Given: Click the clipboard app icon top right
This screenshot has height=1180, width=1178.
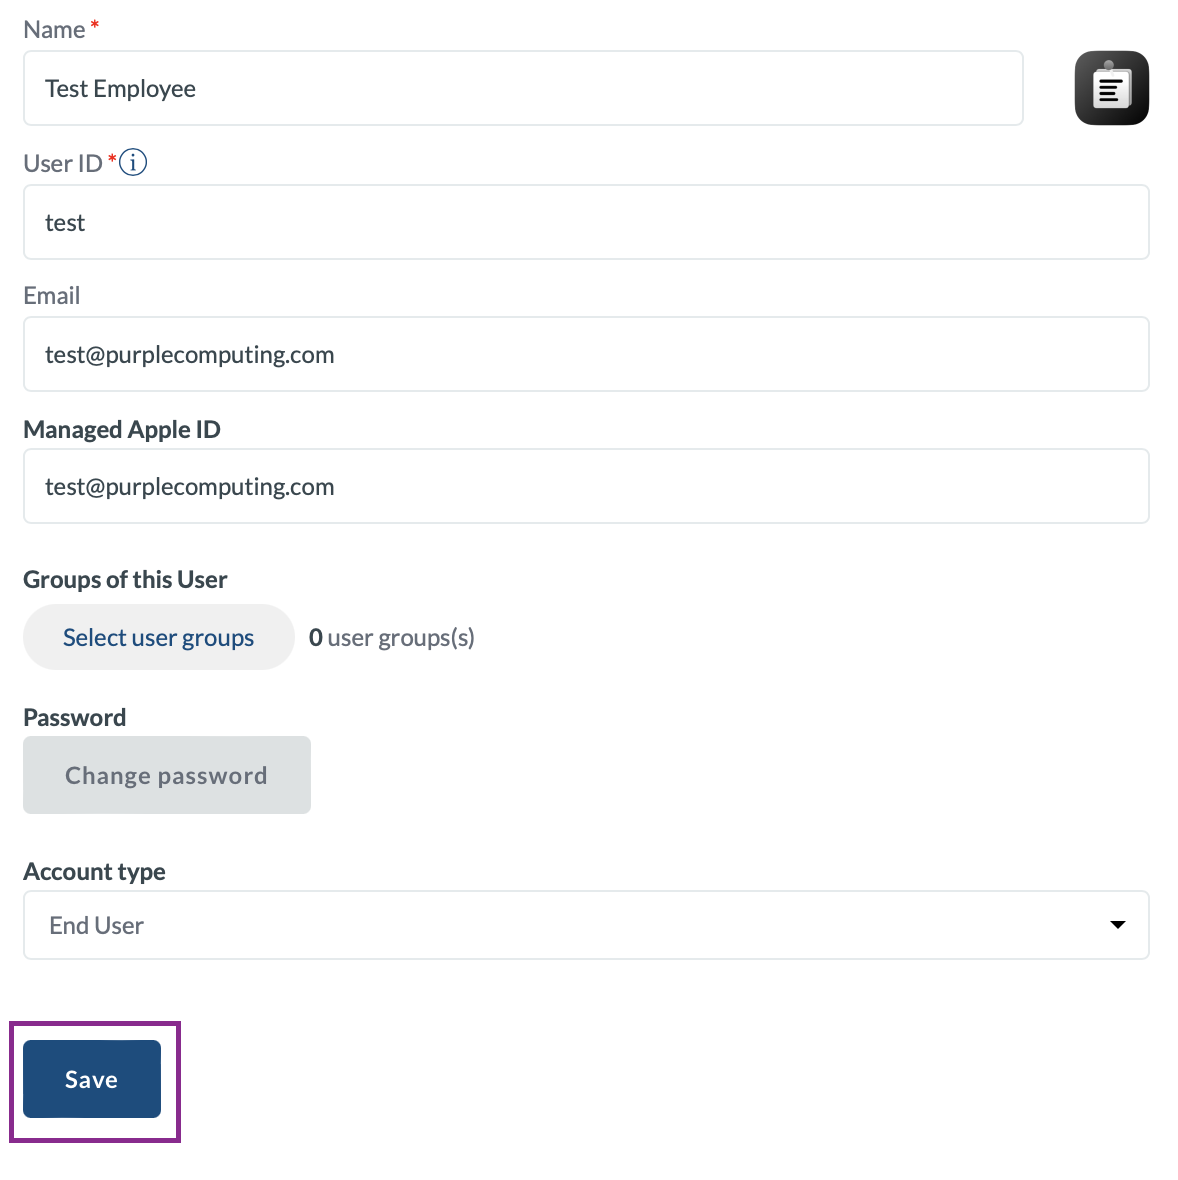Looking at the screenshot, I should (1111, 88).
